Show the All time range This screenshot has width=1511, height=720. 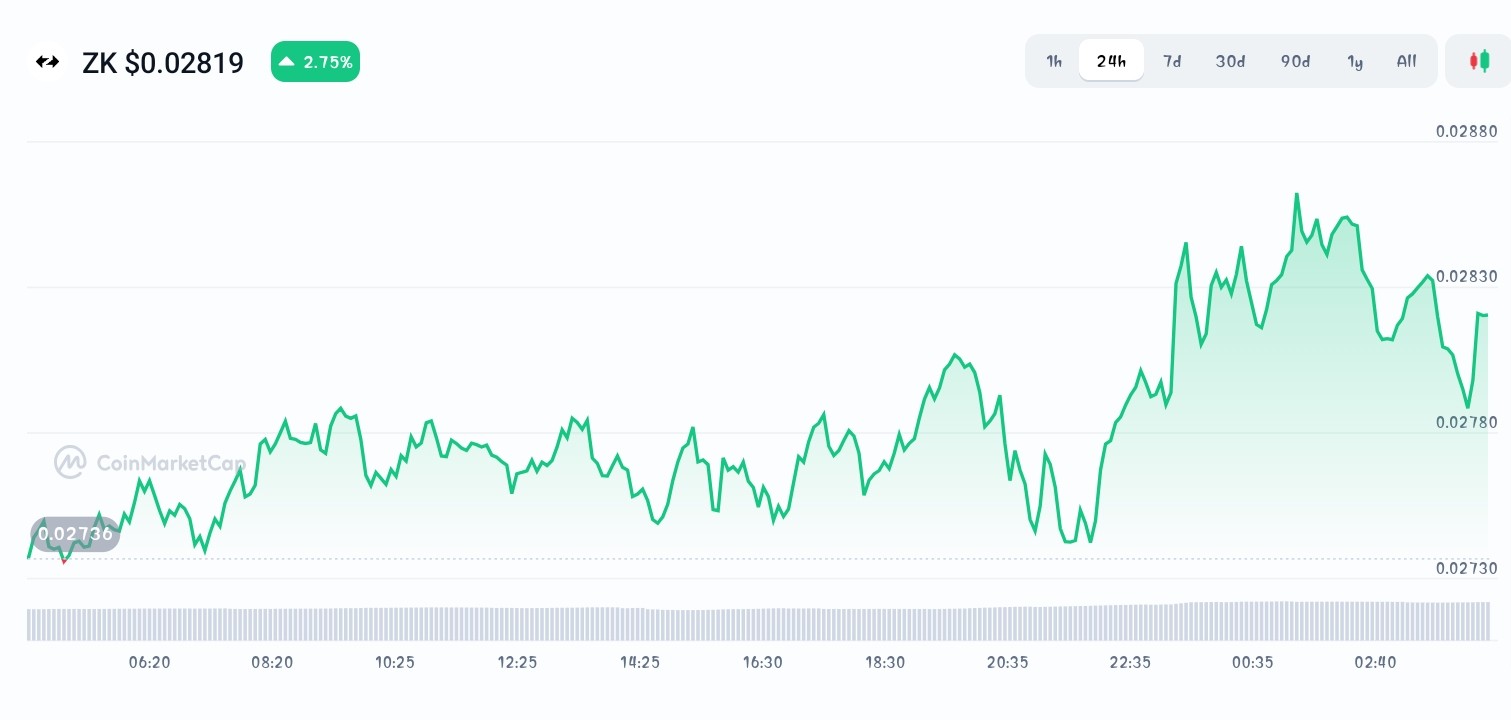(x=1406, y=61)
